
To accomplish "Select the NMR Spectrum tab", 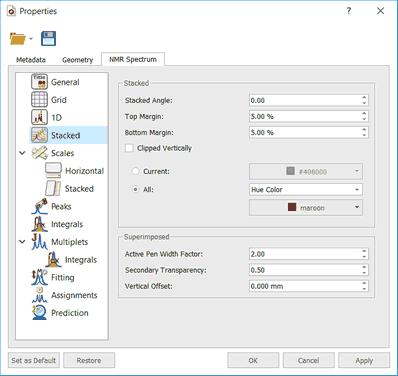I will click(133, 59).
